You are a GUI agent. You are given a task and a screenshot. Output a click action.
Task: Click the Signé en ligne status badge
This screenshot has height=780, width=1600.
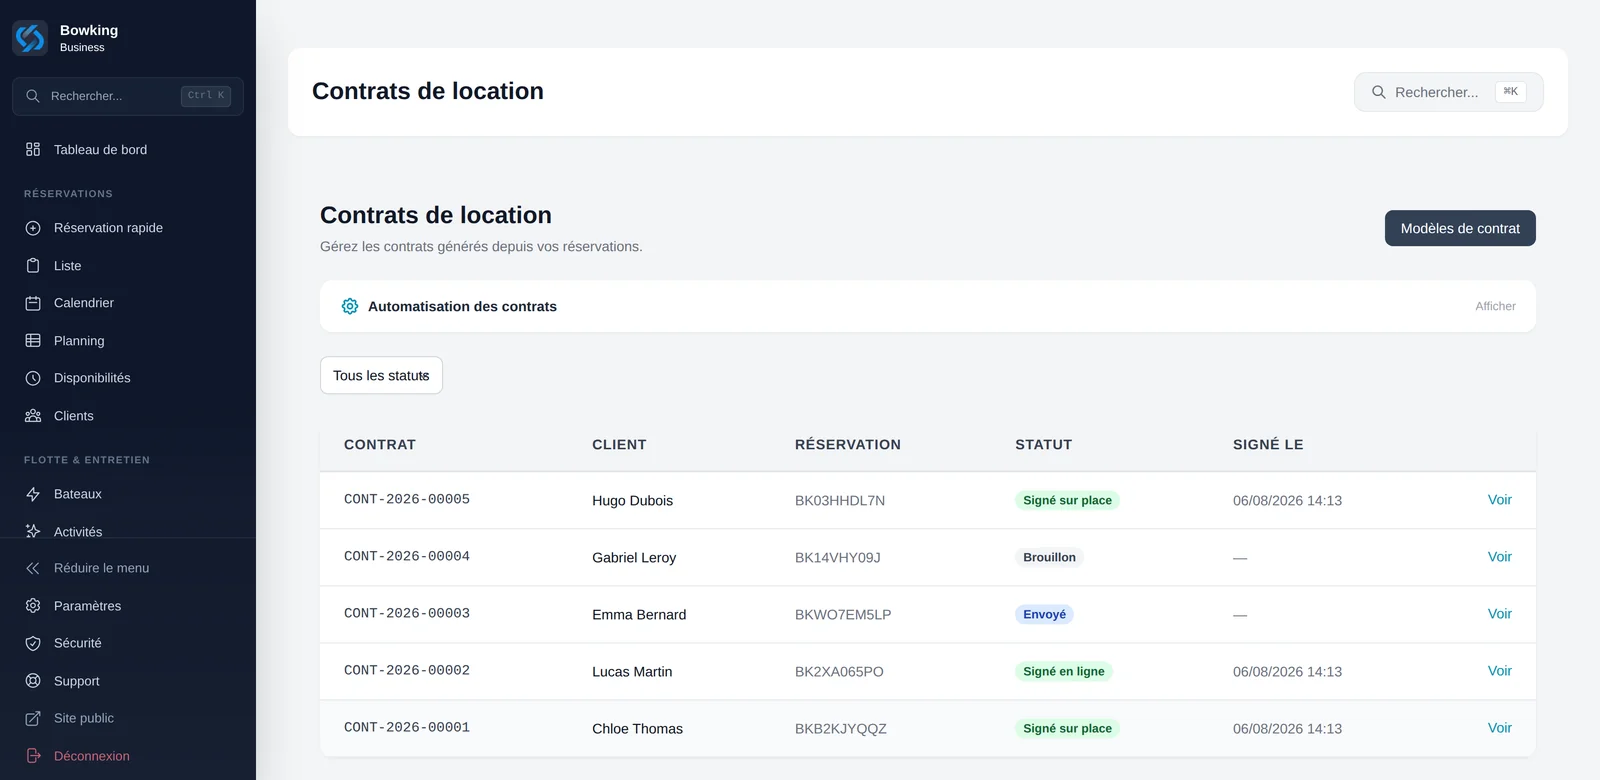click(1064, 671)
